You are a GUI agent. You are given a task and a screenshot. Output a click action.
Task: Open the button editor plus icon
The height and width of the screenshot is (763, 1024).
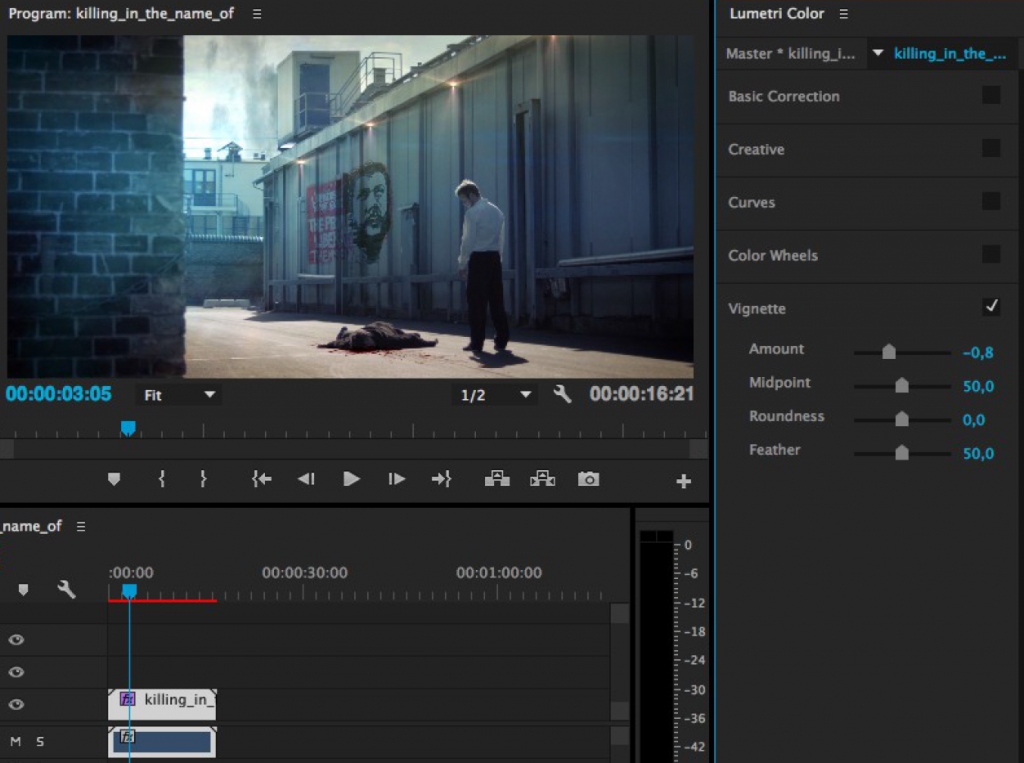tap(683, 481)
